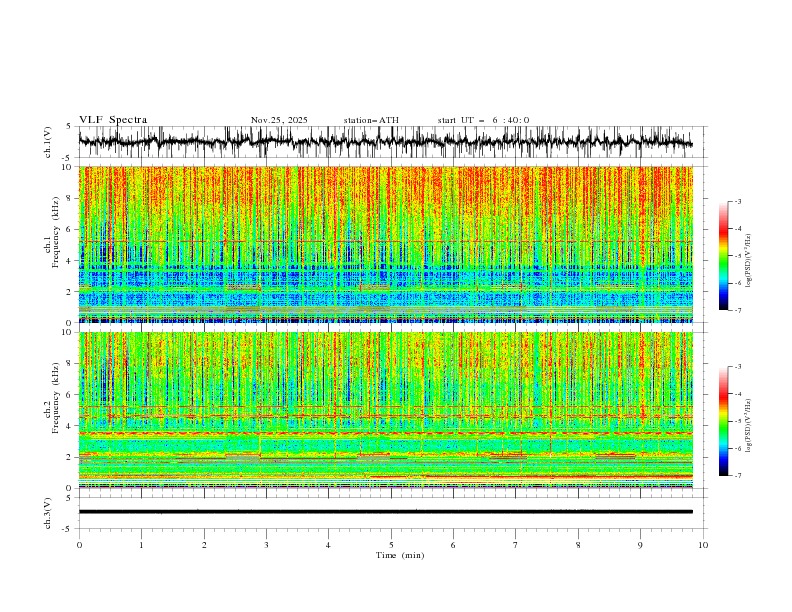
Task: Click the Time (min) axis label
Action: (x=400, y=555)
